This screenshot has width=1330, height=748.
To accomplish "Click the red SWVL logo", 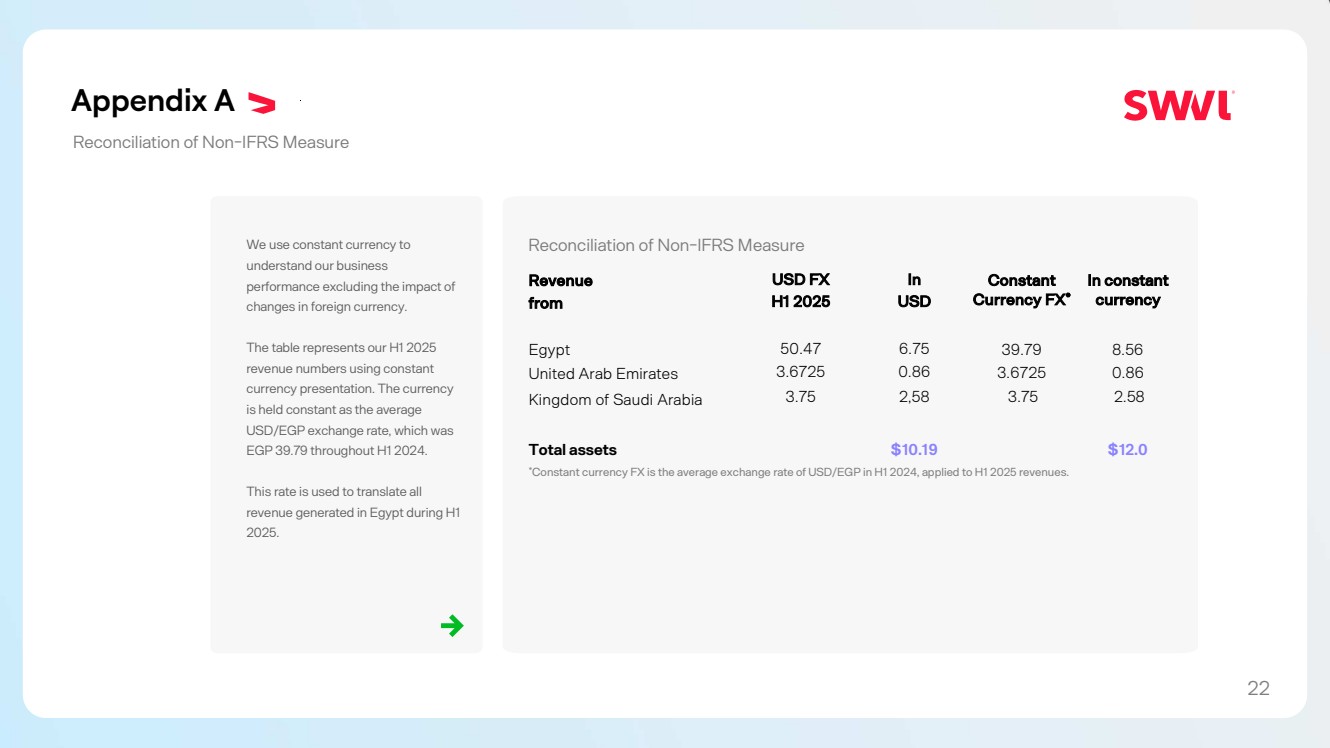I will click(x=1178, y=105).
